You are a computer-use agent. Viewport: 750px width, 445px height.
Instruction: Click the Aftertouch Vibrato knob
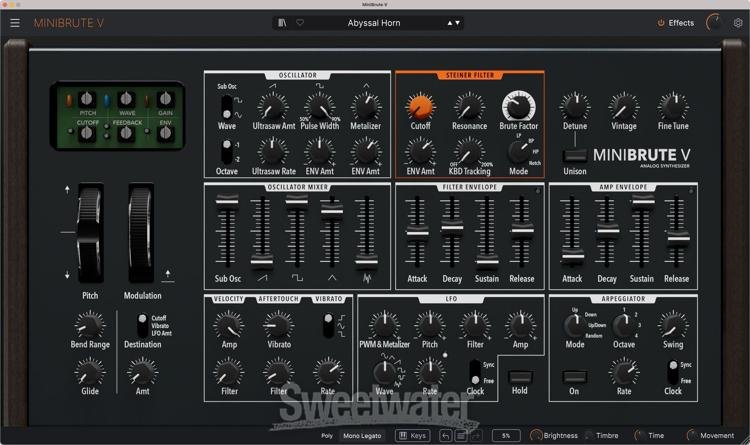278,325
